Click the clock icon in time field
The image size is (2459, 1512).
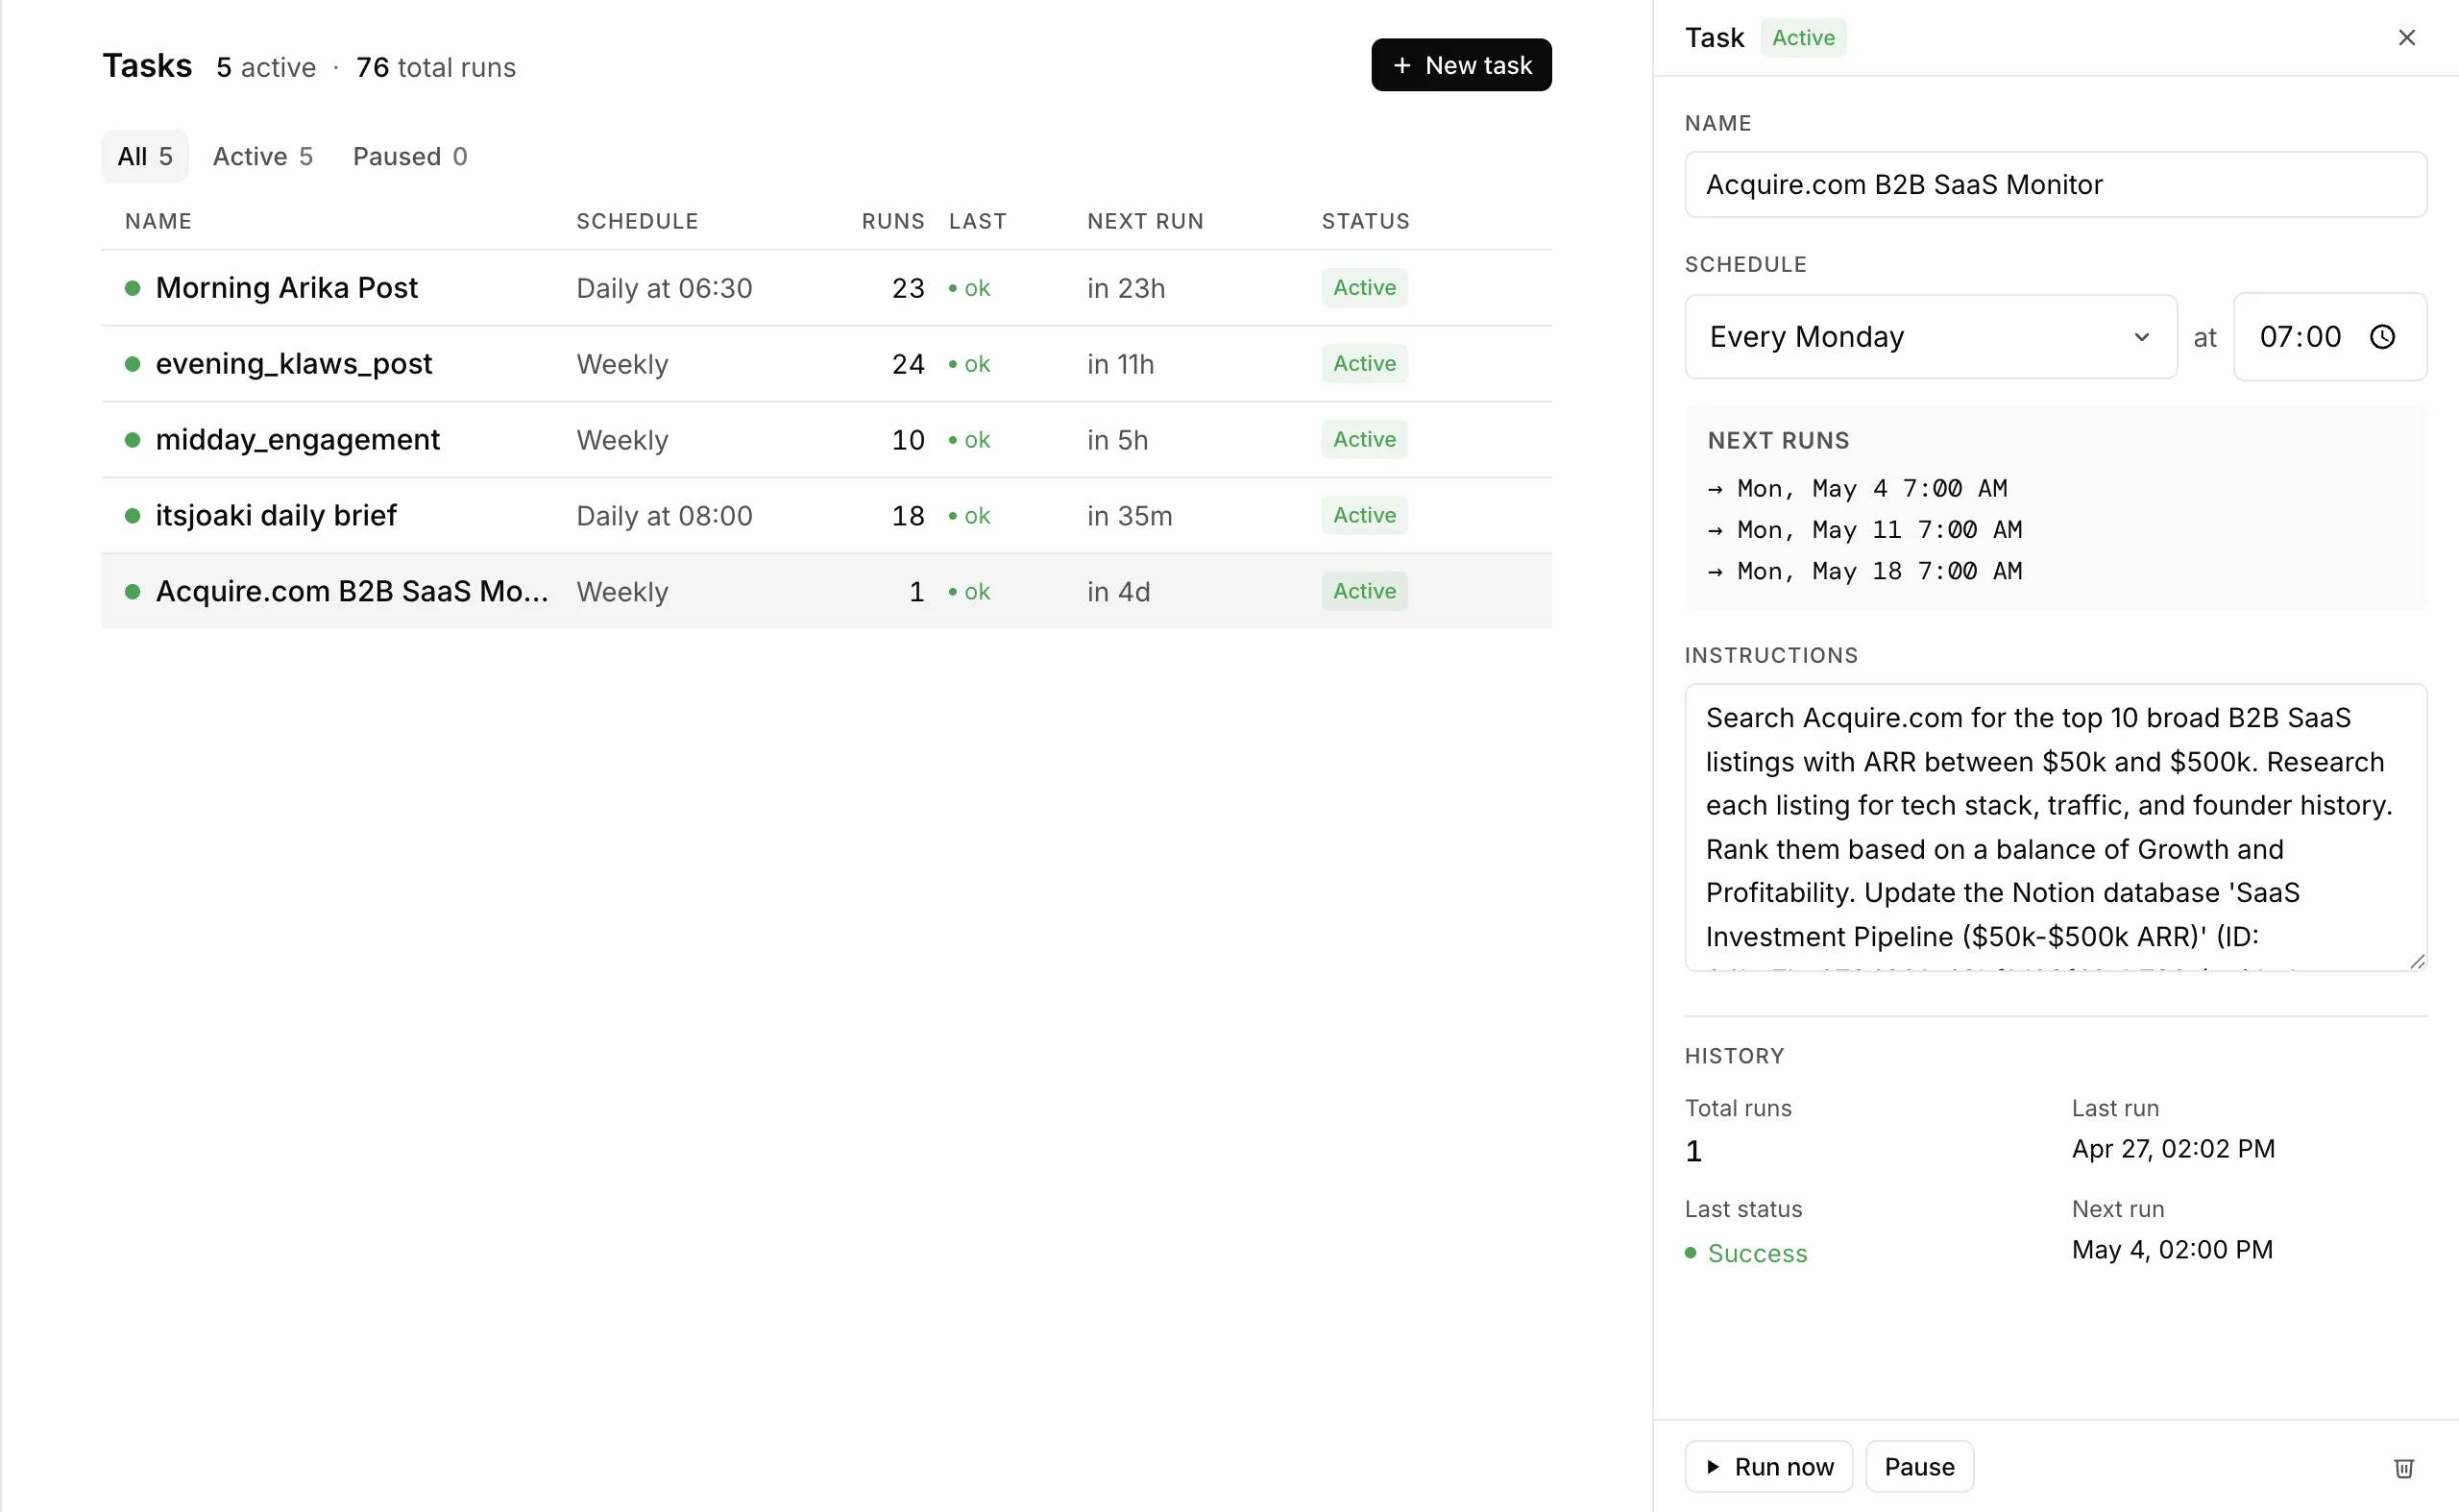click(x=2382, y=337)
